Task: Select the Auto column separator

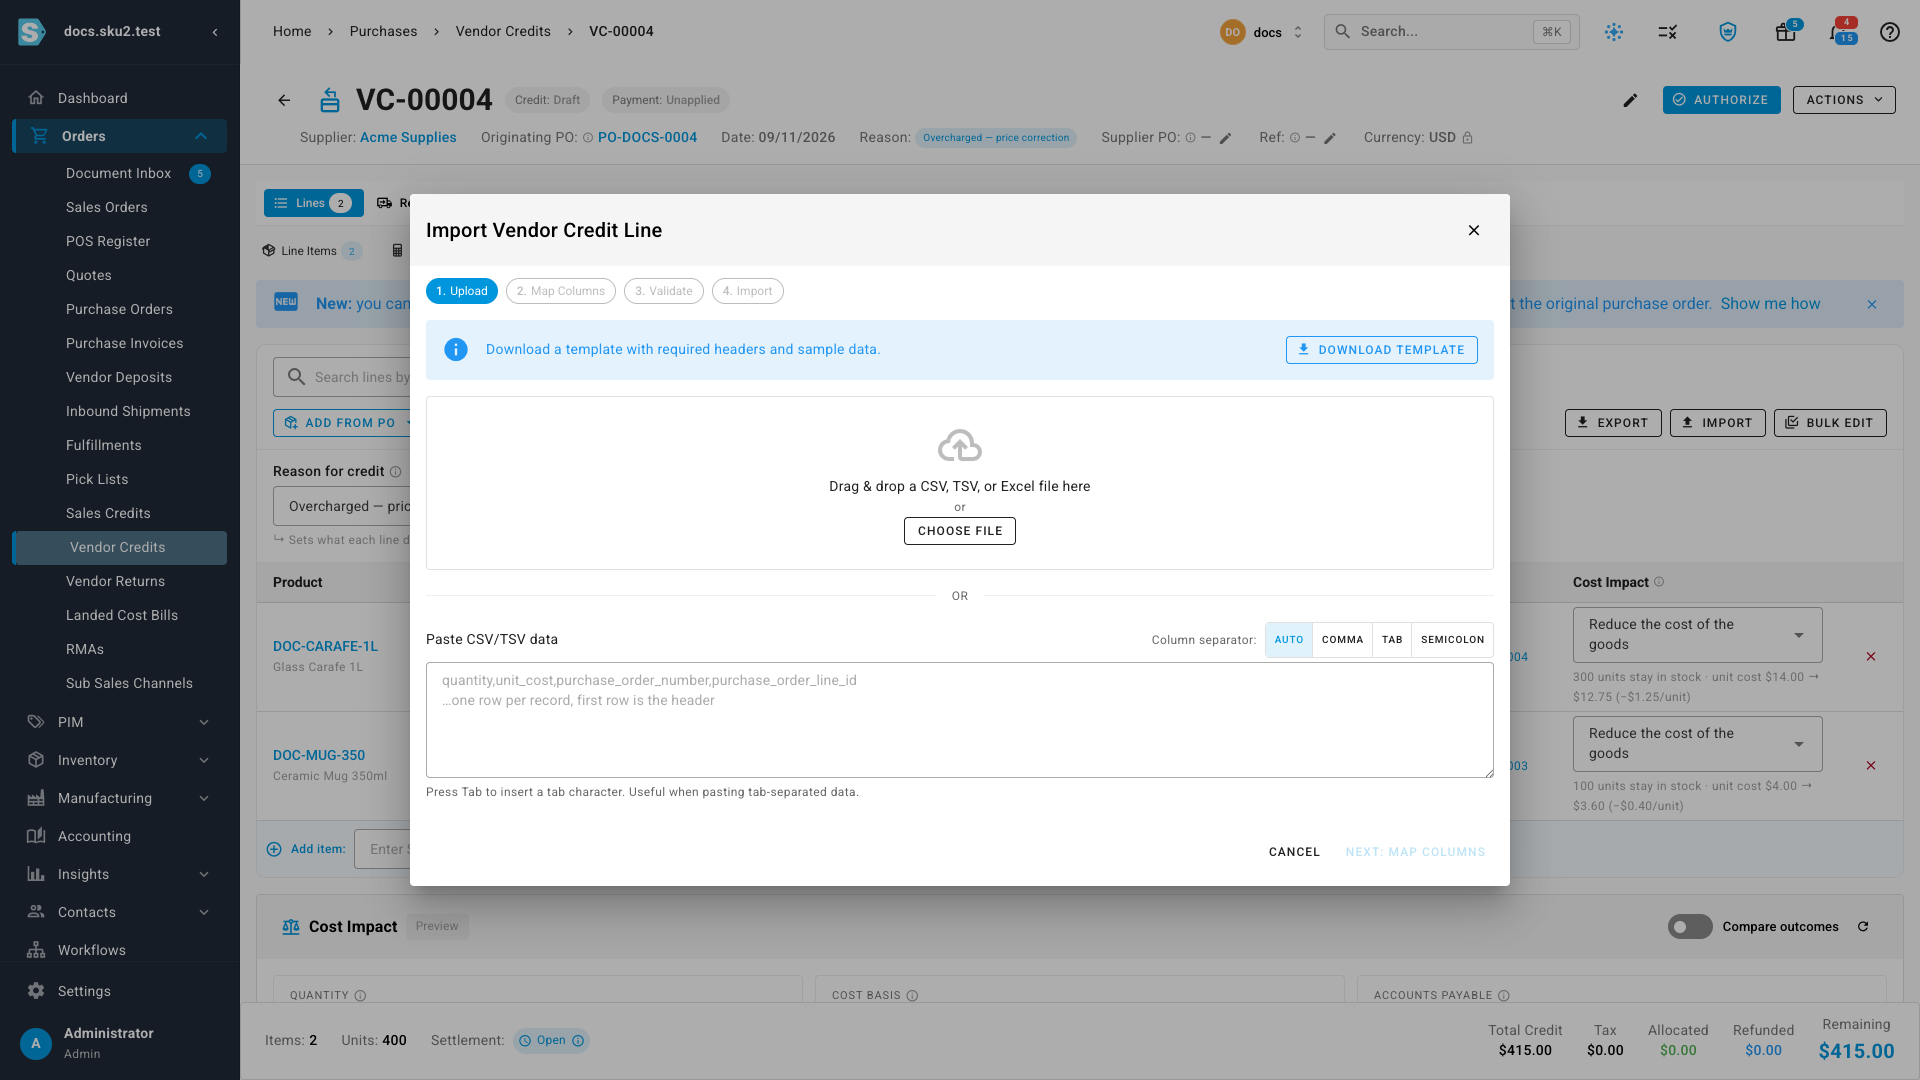Action: coord(1289,640)
